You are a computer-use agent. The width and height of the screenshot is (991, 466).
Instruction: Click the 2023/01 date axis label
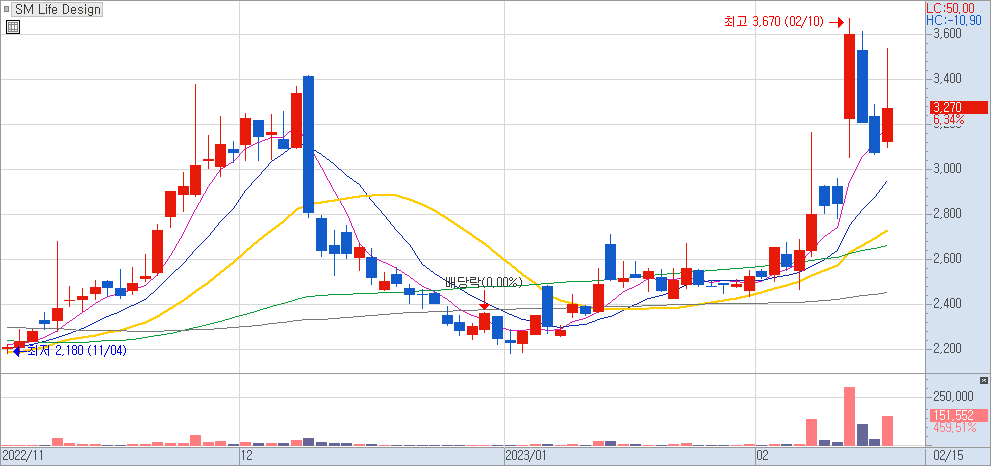click(526, 455)
